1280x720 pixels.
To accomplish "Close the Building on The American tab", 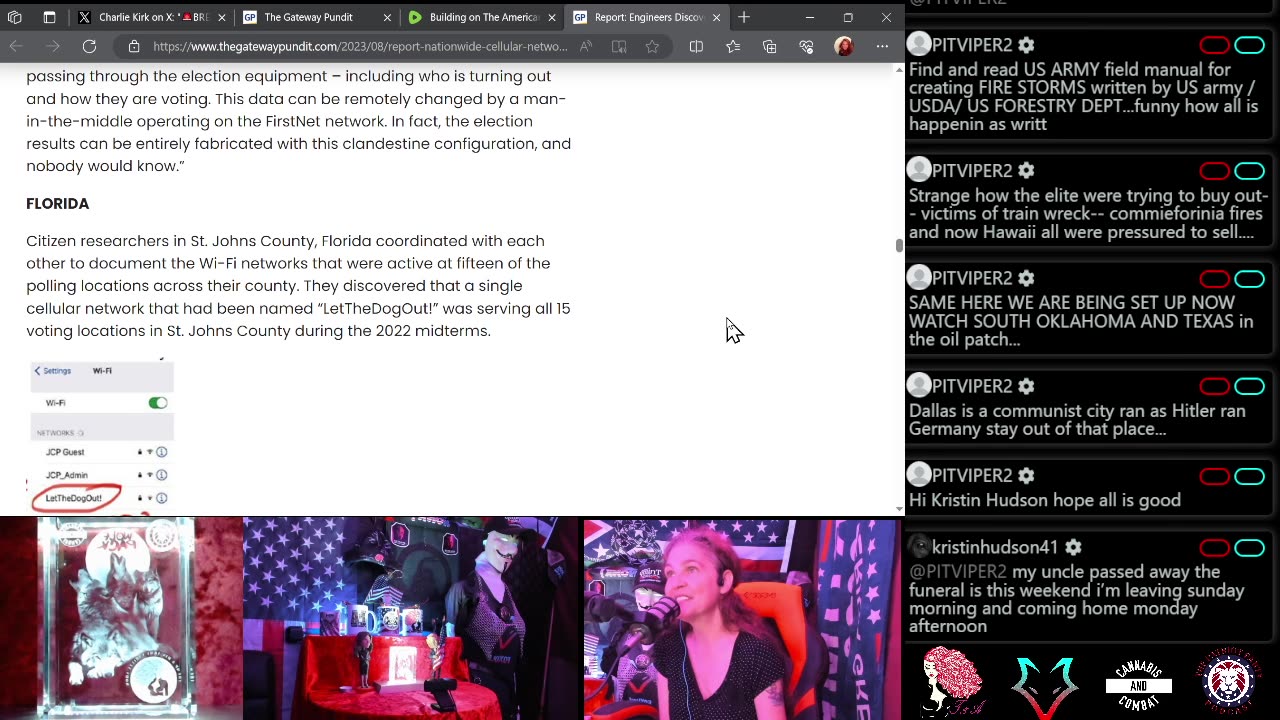I will (551, 17).
